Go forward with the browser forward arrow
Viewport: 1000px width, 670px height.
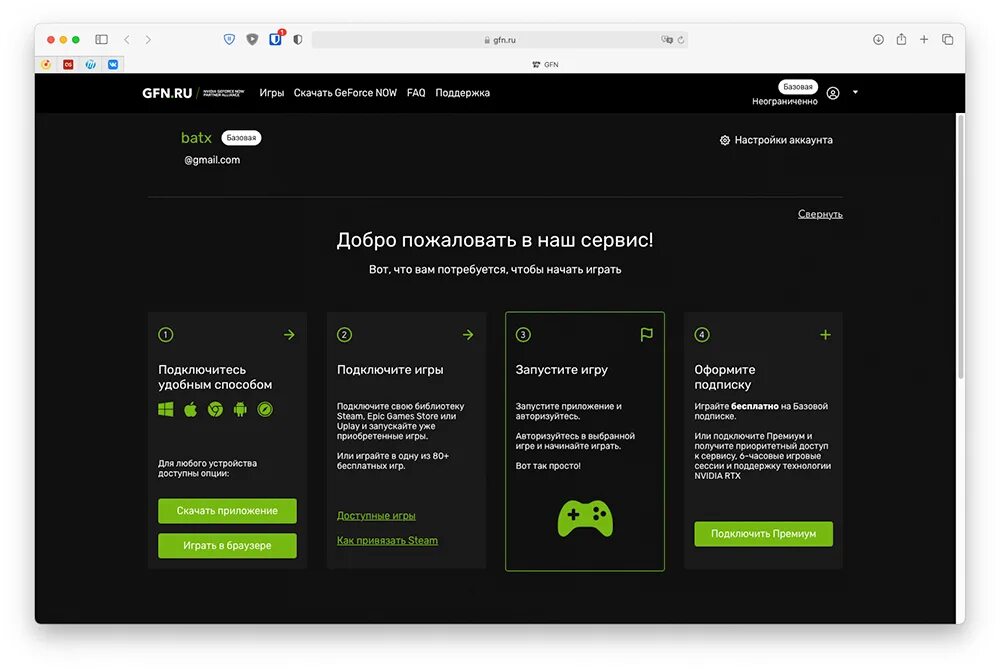click(x=148, y=40)
